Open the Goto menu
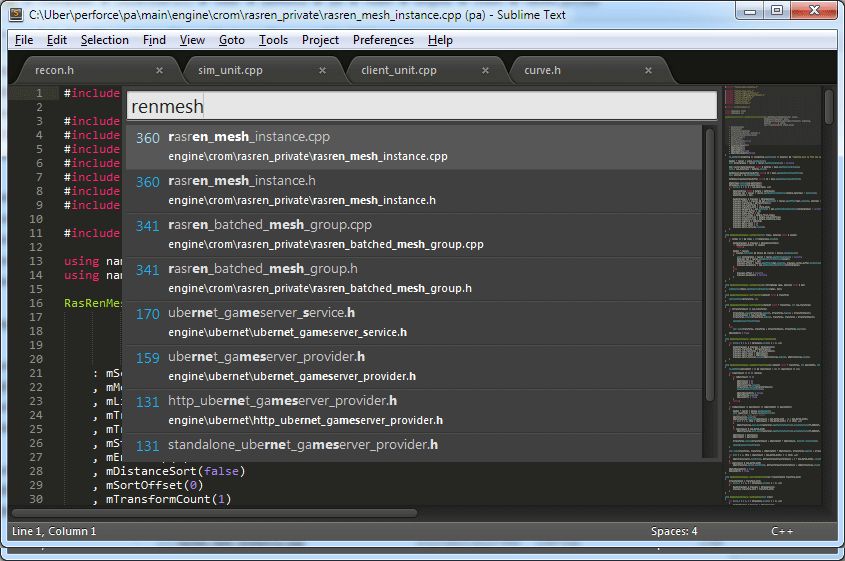The height and width of the screenshot is (561, 845). (x=231, y=40)
